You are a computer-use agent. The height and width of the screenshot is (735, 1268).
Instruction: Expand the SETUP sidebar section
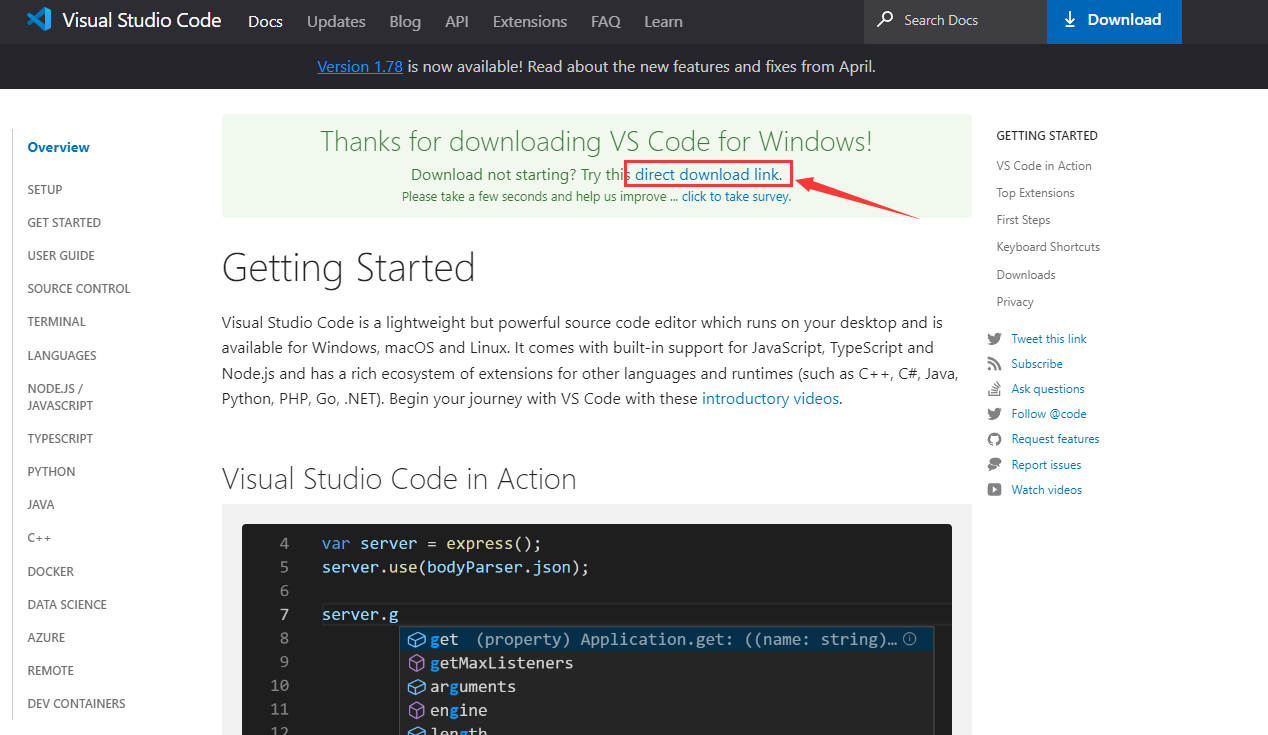click(45, 189)
